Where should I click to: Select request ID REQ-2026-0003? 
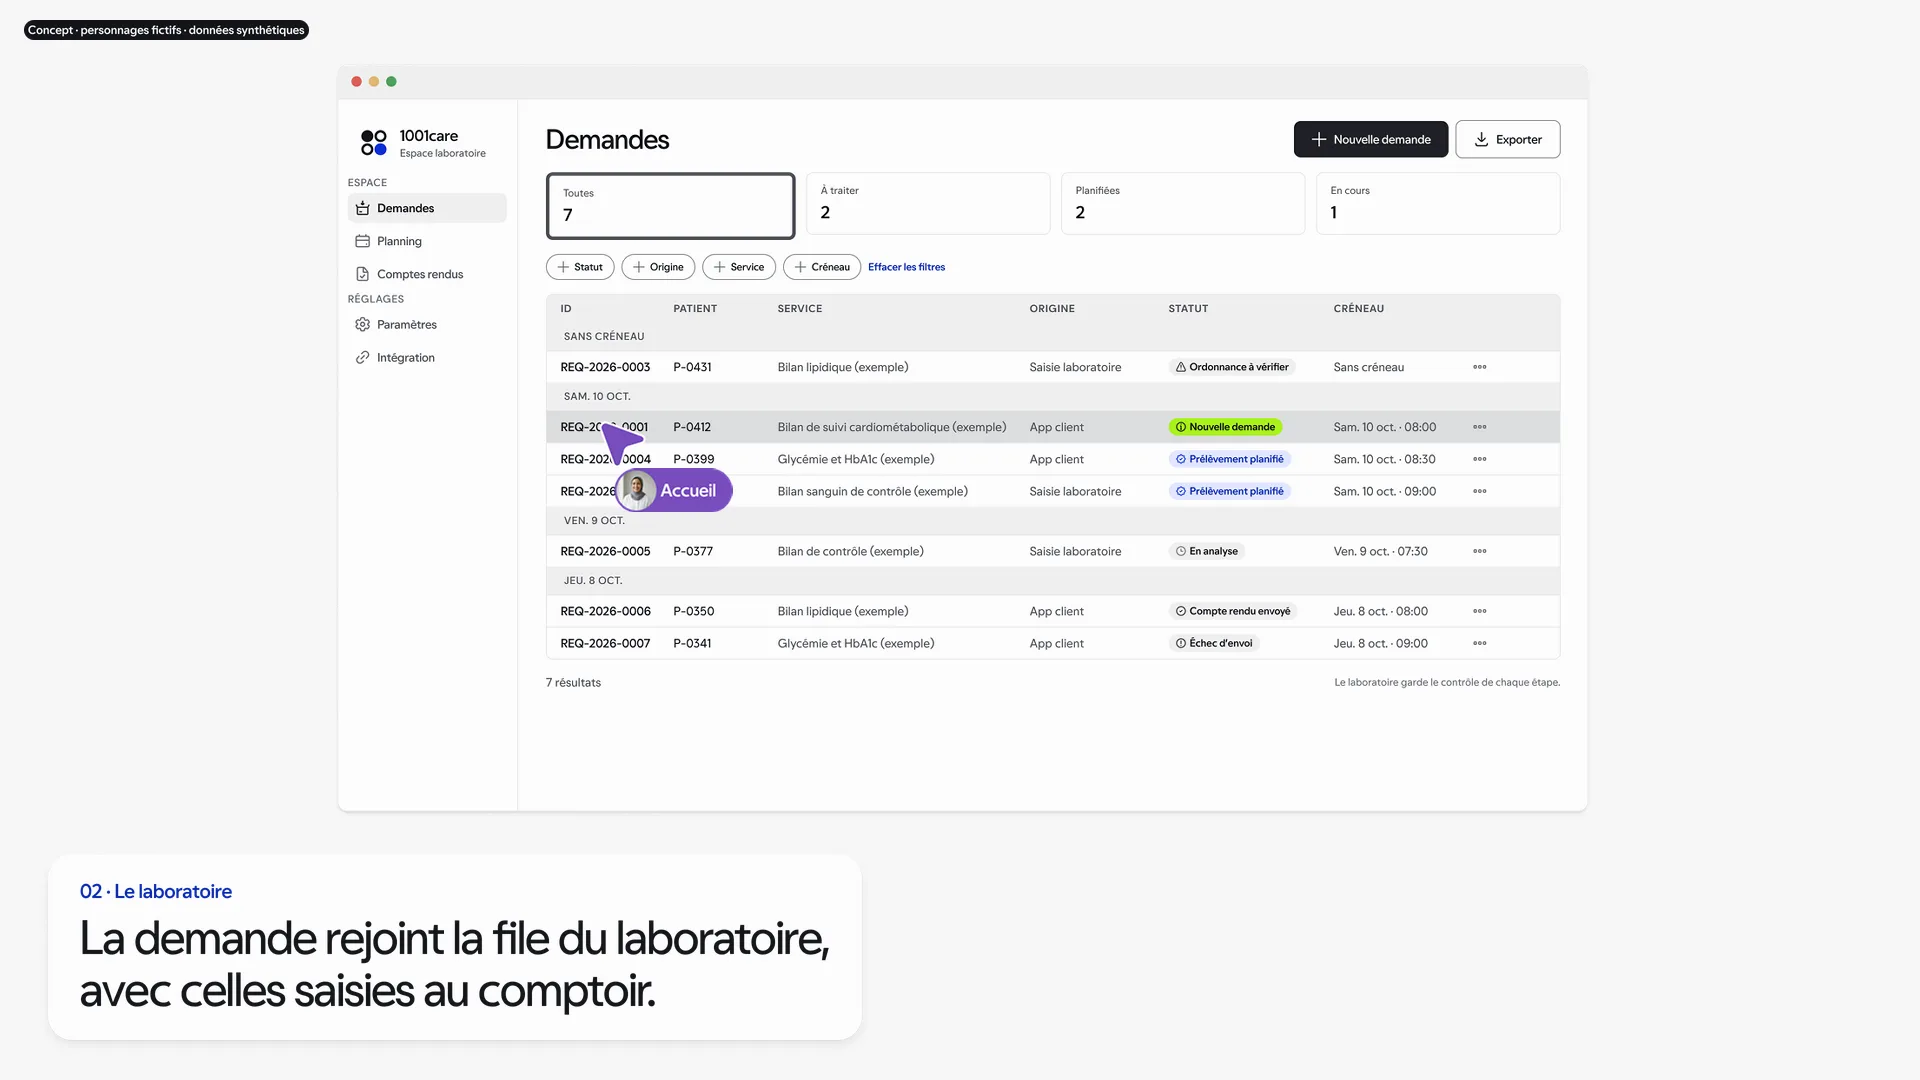(605, 367)
